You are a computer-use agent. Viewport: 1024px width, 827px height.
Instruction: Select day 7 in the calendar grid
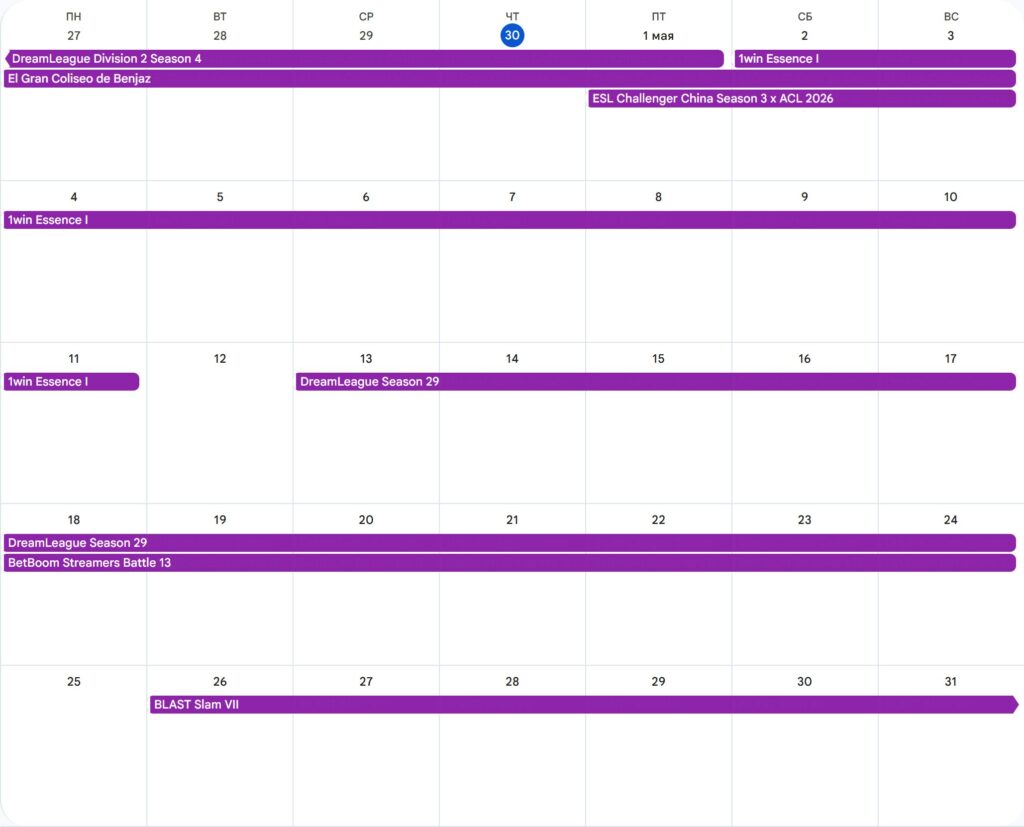(512, 197)
